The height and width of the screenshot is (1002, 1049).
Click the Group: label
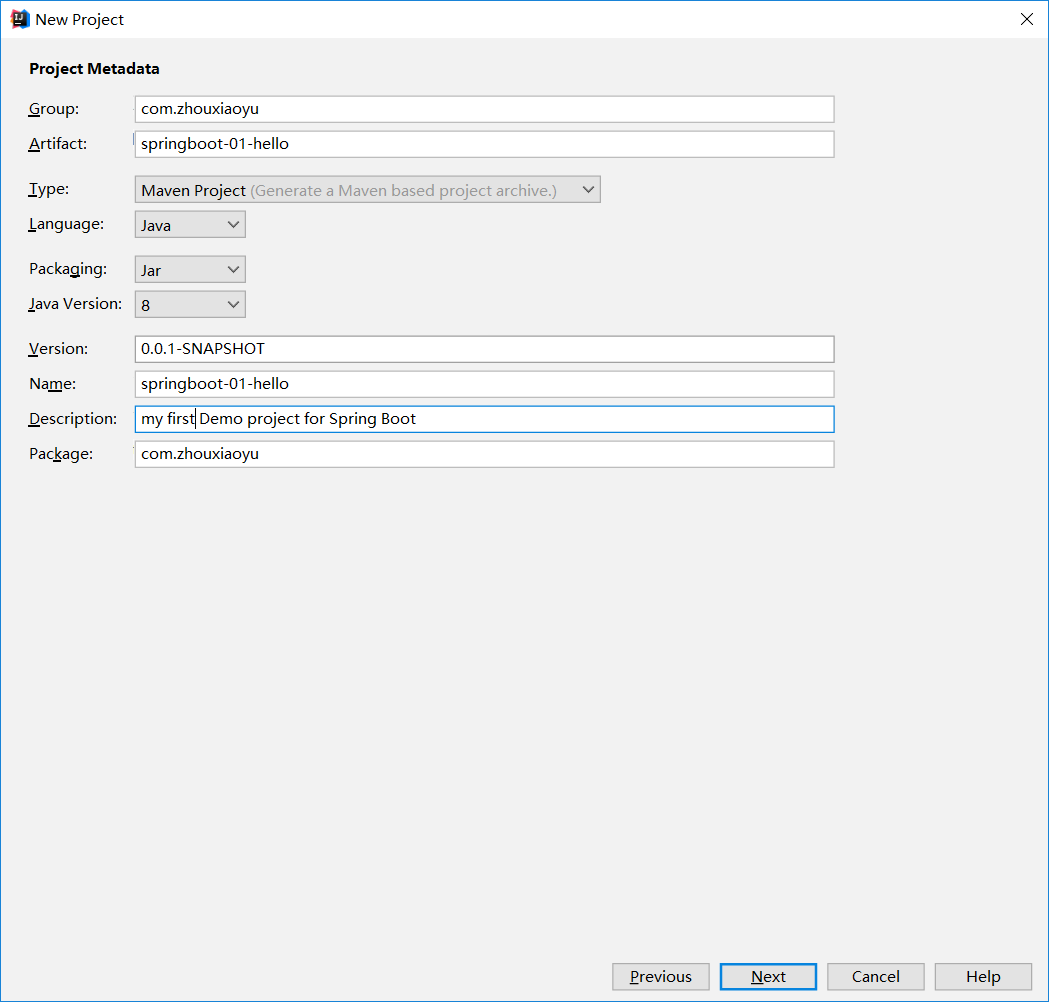click(x=54, y=109)
